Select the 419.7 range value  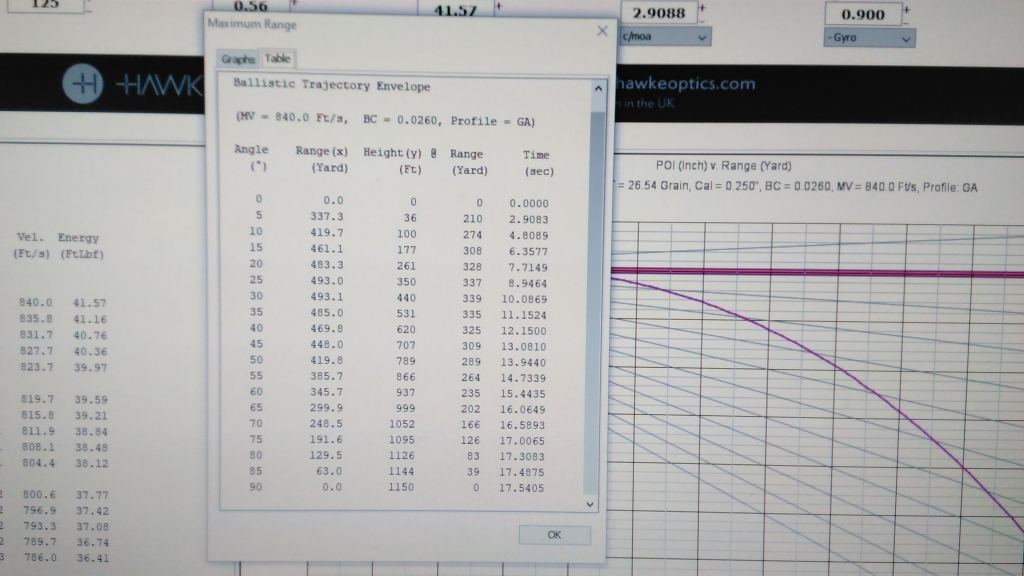pyautogui.click(x=327, y=232)
